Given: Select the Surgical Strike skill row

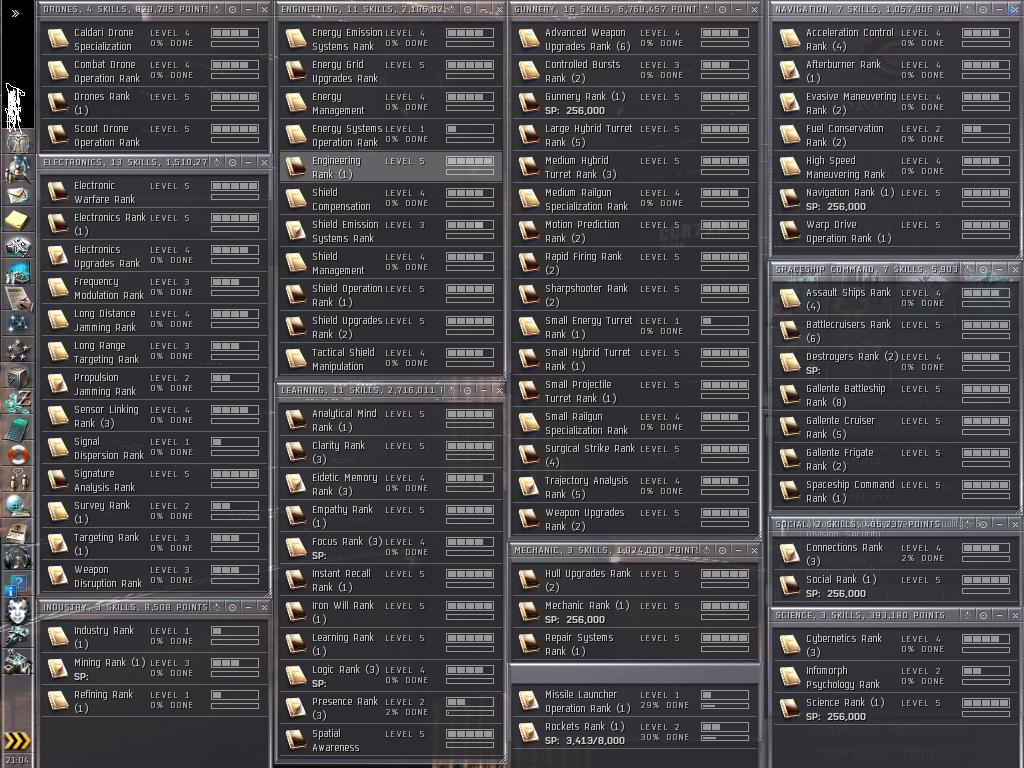Looking at the screenshot, I should point(635,455).
